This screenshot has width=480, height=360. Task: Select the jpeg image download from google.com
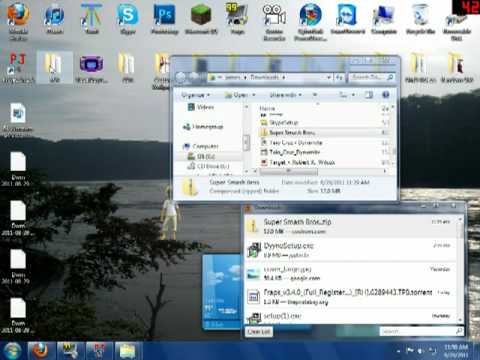point(351,273)
